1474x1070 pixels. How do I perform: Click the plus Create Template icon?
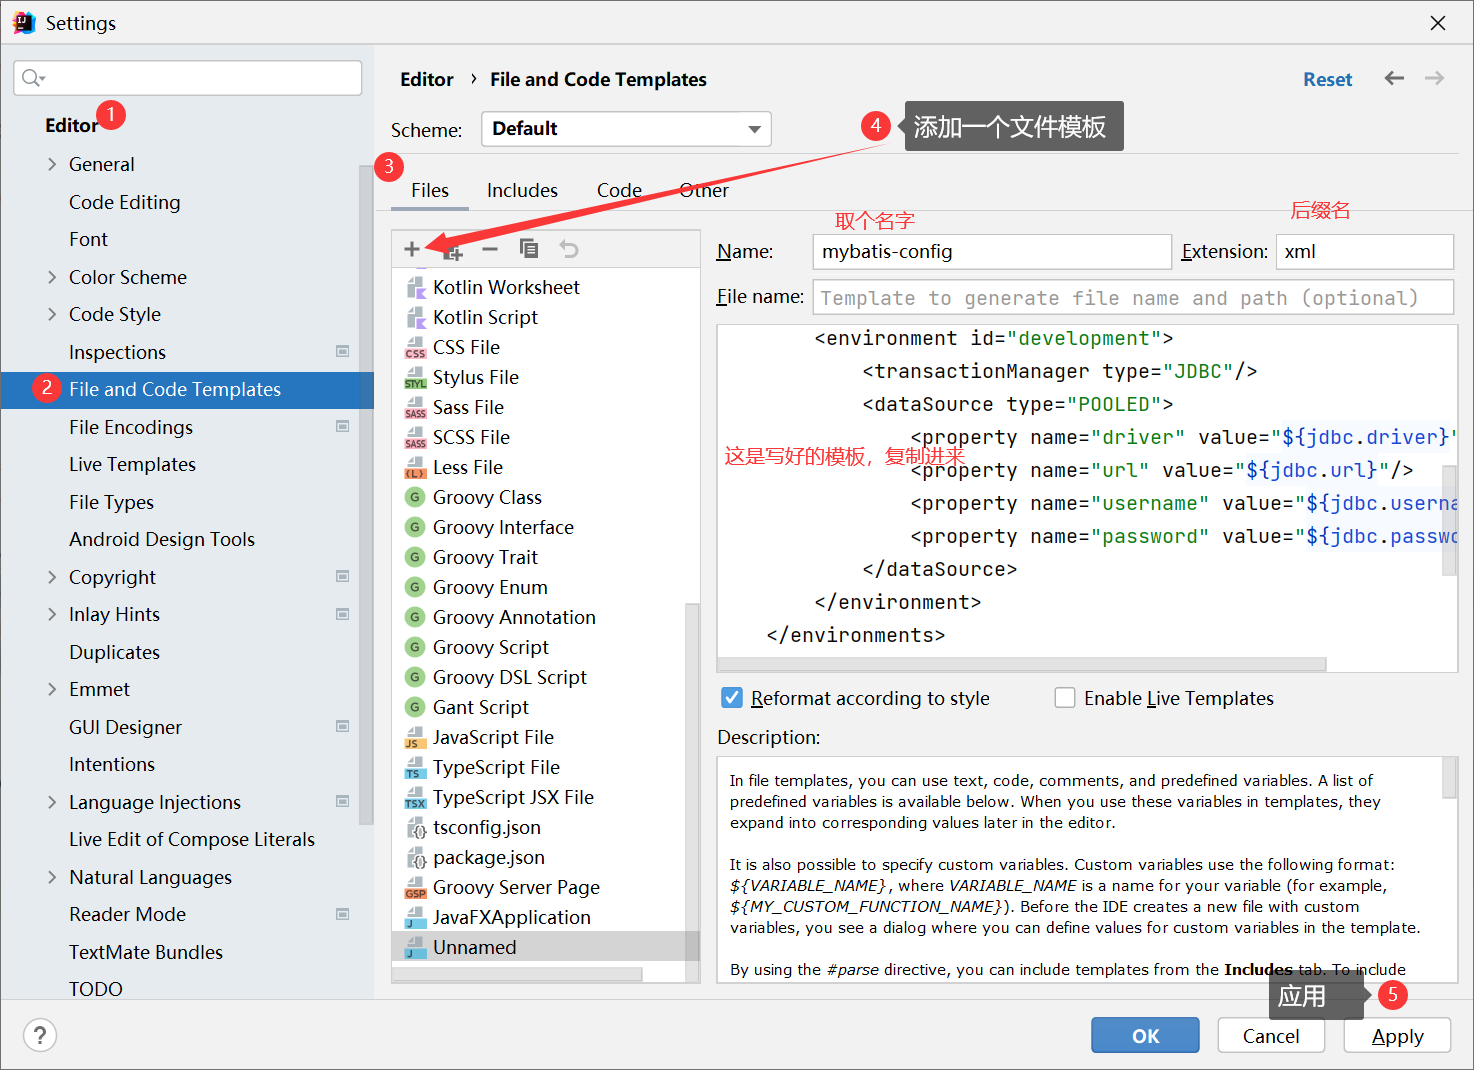[x=412, y=249]
